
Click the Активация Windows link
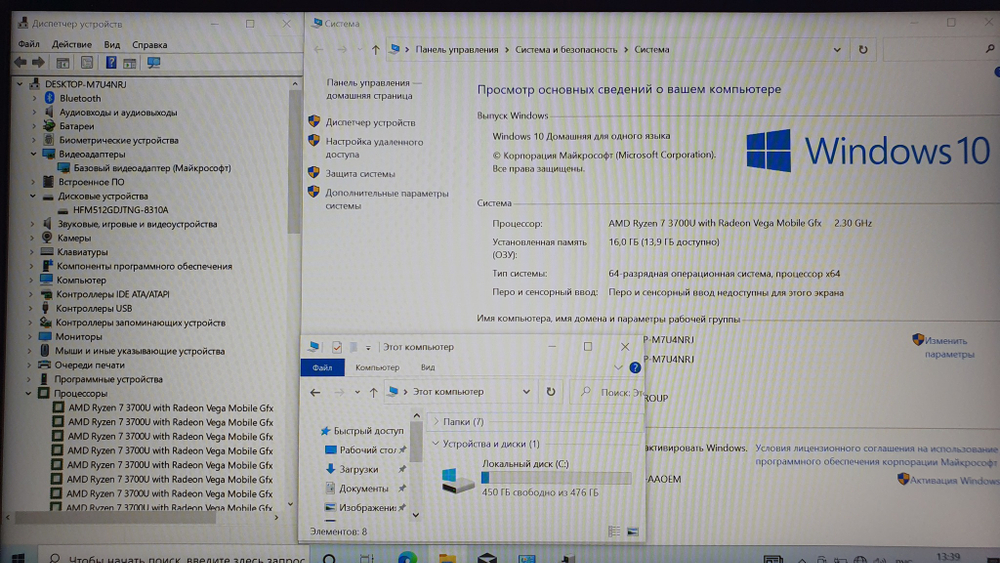[x=955, y=481]
